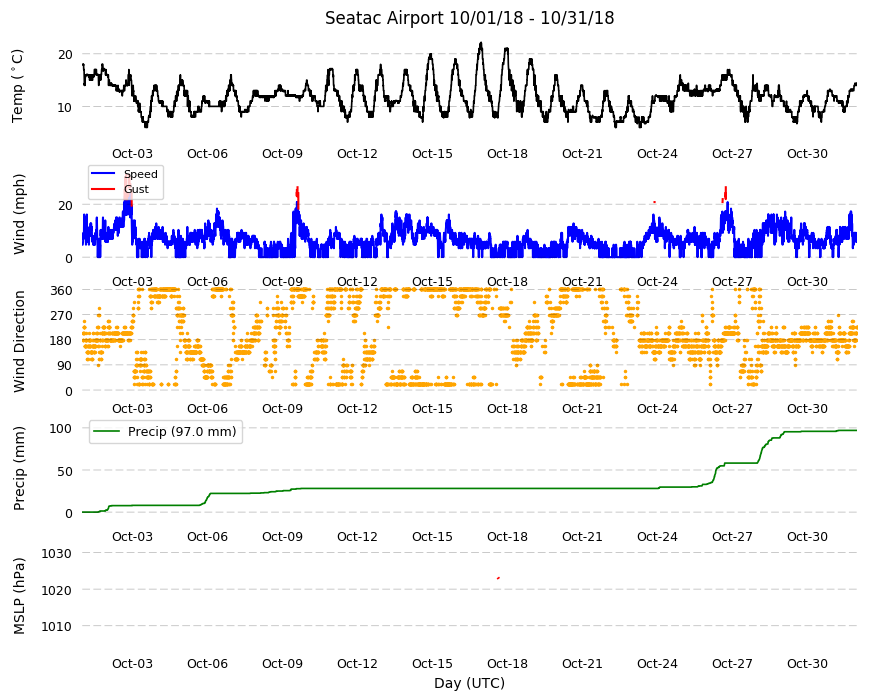Click the green Precip legend line
The image size is (870, 700).
click(105, 432)
